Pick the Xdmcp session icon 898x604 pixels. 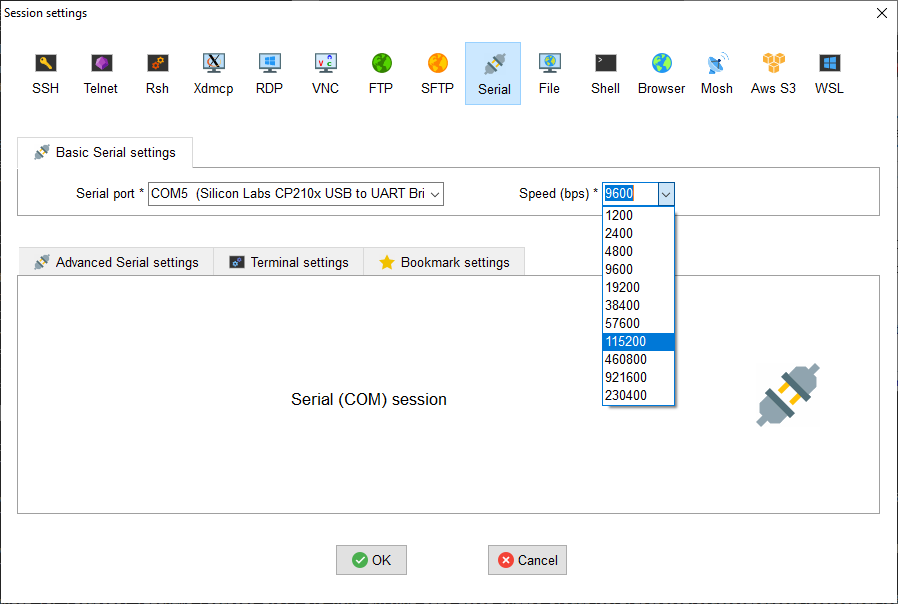click(x=213, y=73)
